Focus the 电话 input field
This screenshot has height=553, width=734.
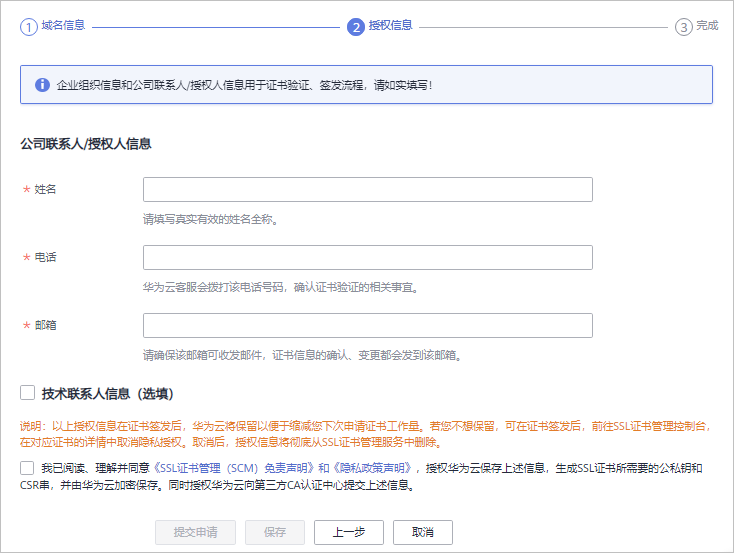367,258
